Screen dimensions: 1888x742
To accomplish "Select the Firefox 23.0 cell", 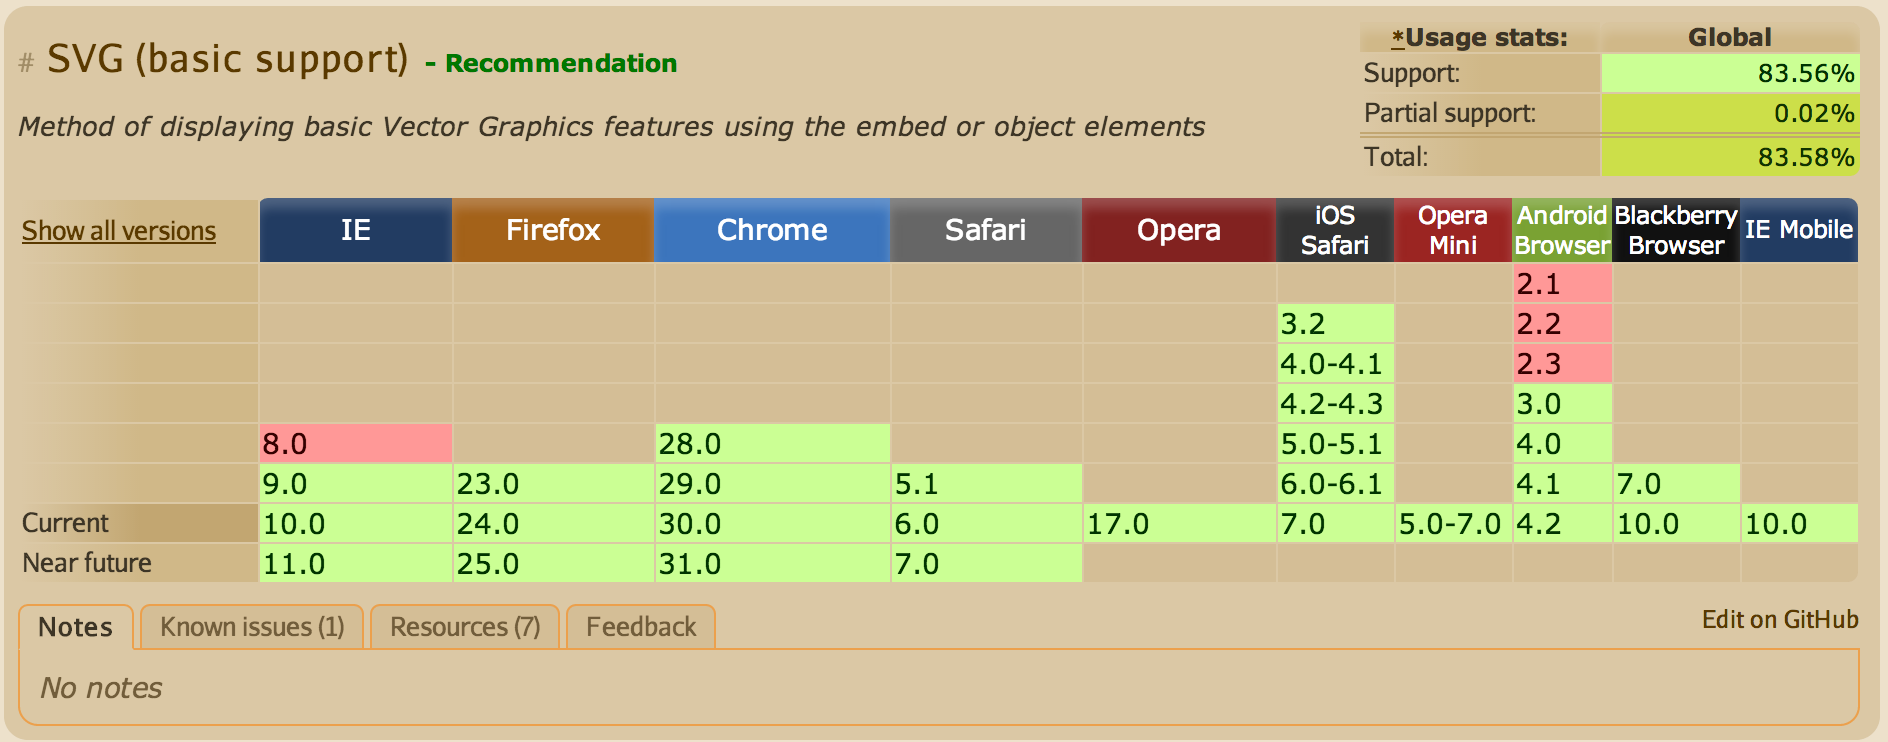I will click(x=553, y=483).
